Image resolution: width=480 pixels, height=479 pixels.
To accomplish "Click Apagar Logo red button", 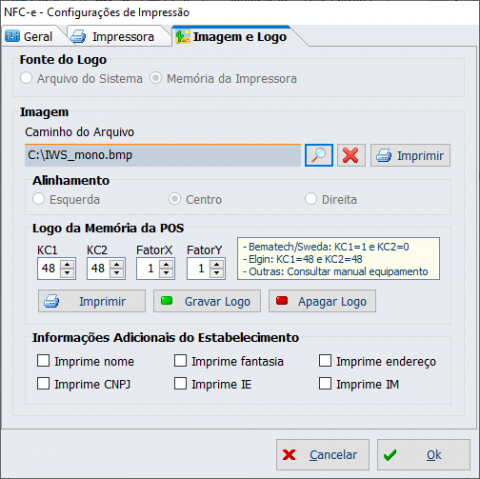I will pyautogui.click(x=322, y=301).
